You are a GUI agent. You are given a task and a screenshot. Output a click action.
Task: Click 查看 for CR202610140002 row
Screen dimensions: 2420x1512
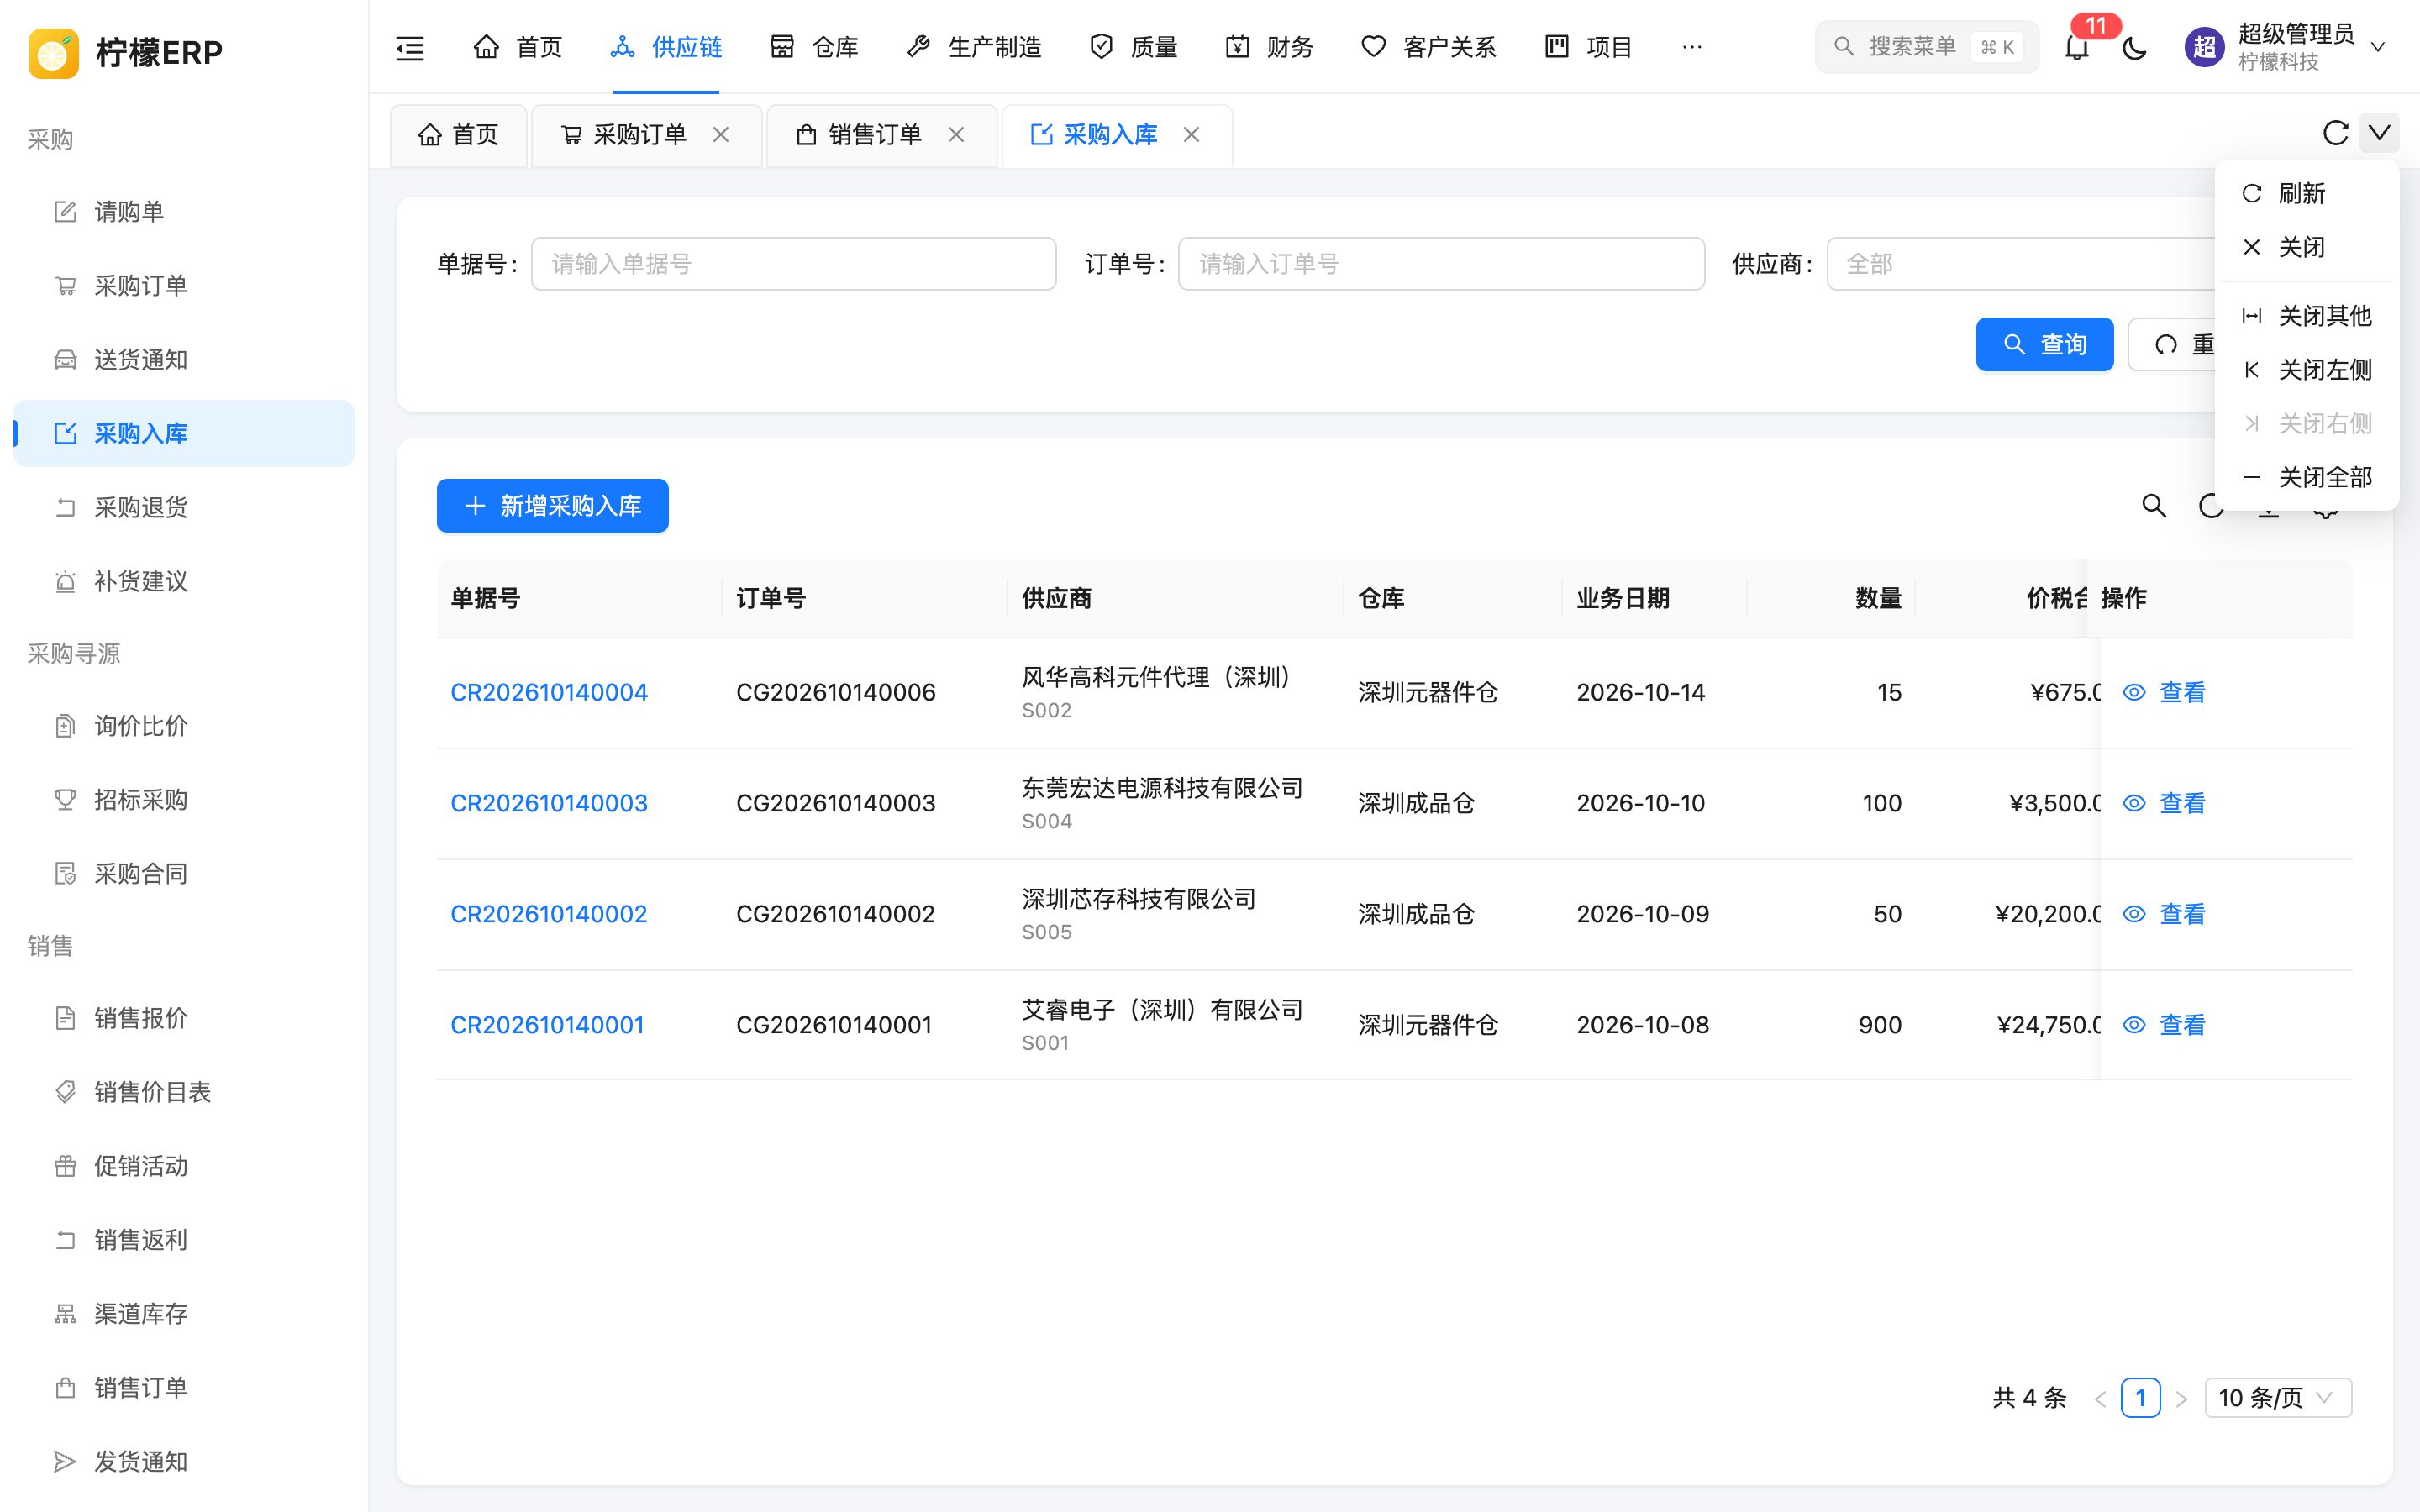point(2164,914)
